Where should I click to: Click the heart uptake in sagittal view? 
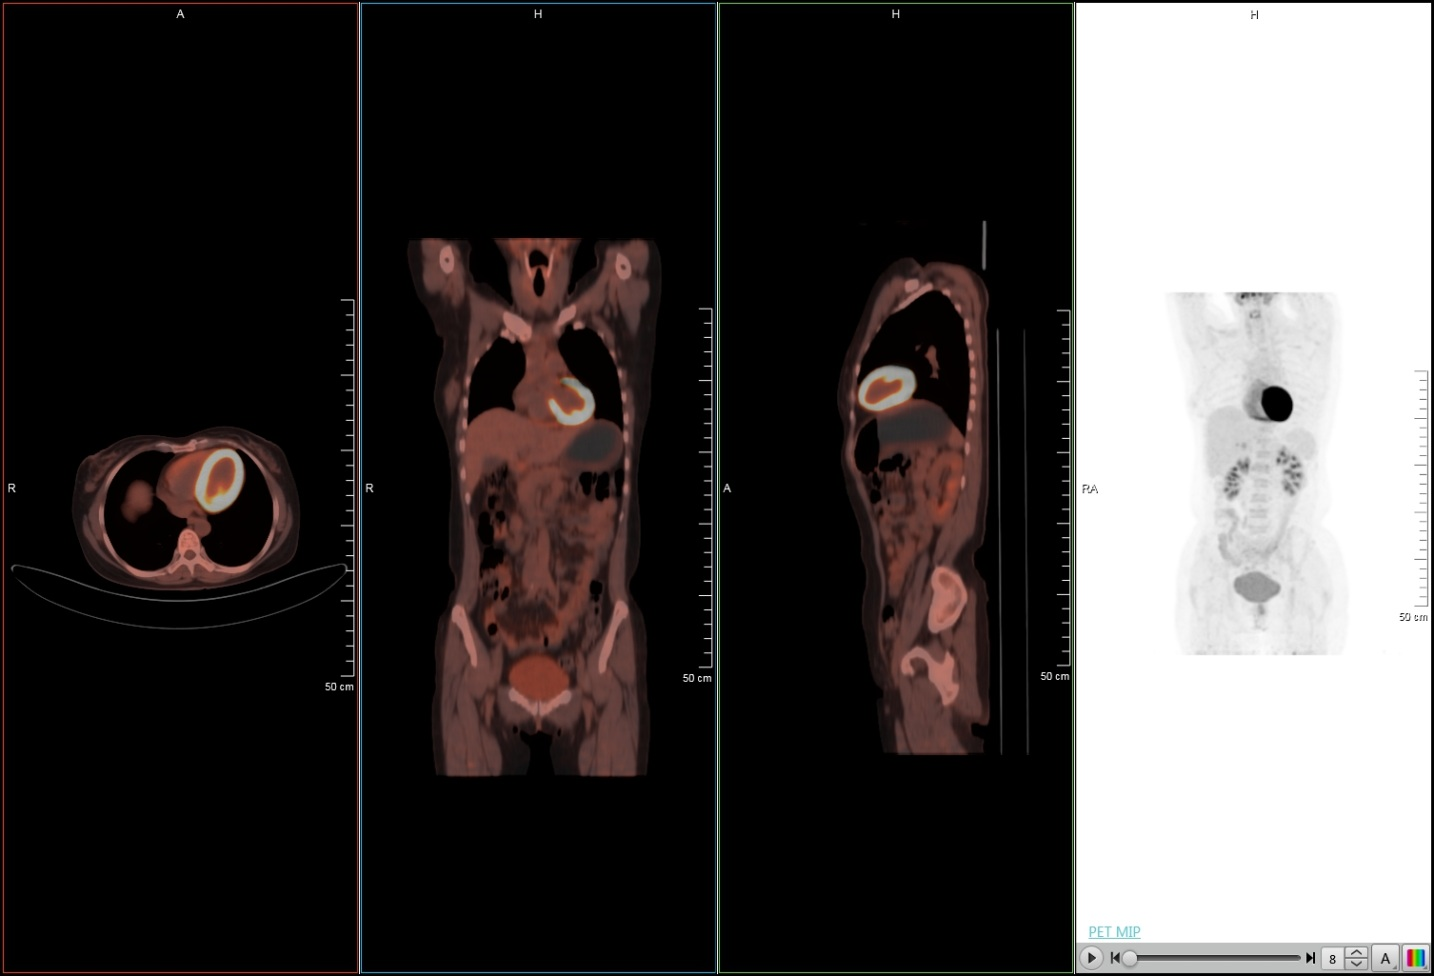[885, 389]
